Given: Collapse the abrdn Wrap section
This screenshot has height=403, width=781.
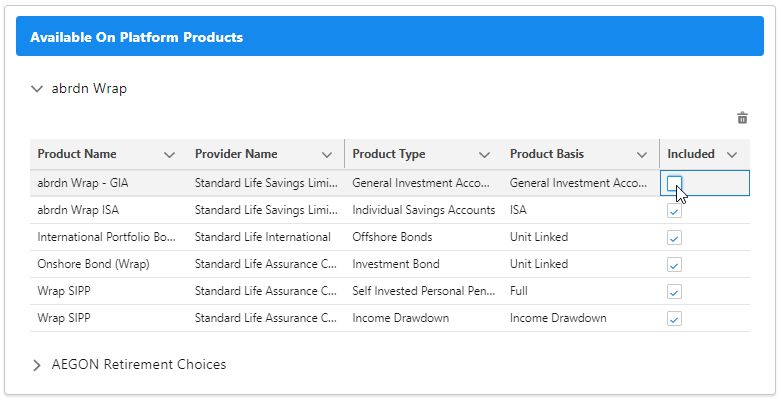Looking at the screenshot, I should (x=38, y=88).
